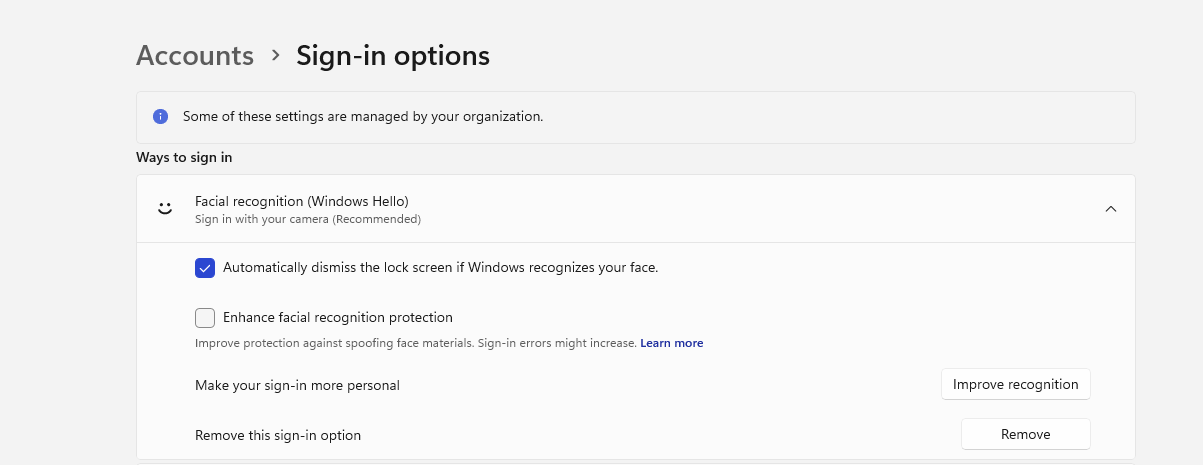Screen dimensions: 1203x465
Task: Collapse the Facial recognition section with the chevron
Action: point(1110,209)
